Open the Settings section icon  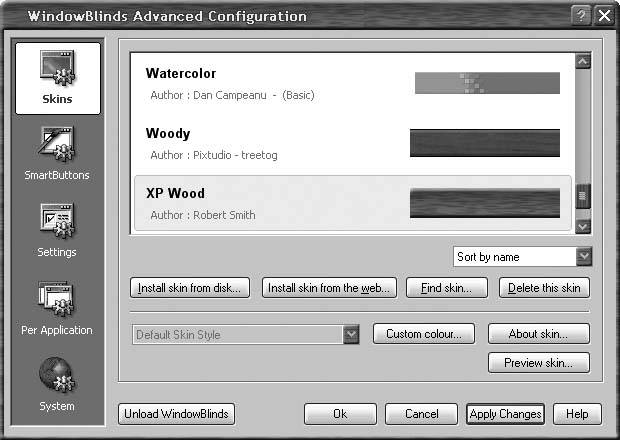57,221
